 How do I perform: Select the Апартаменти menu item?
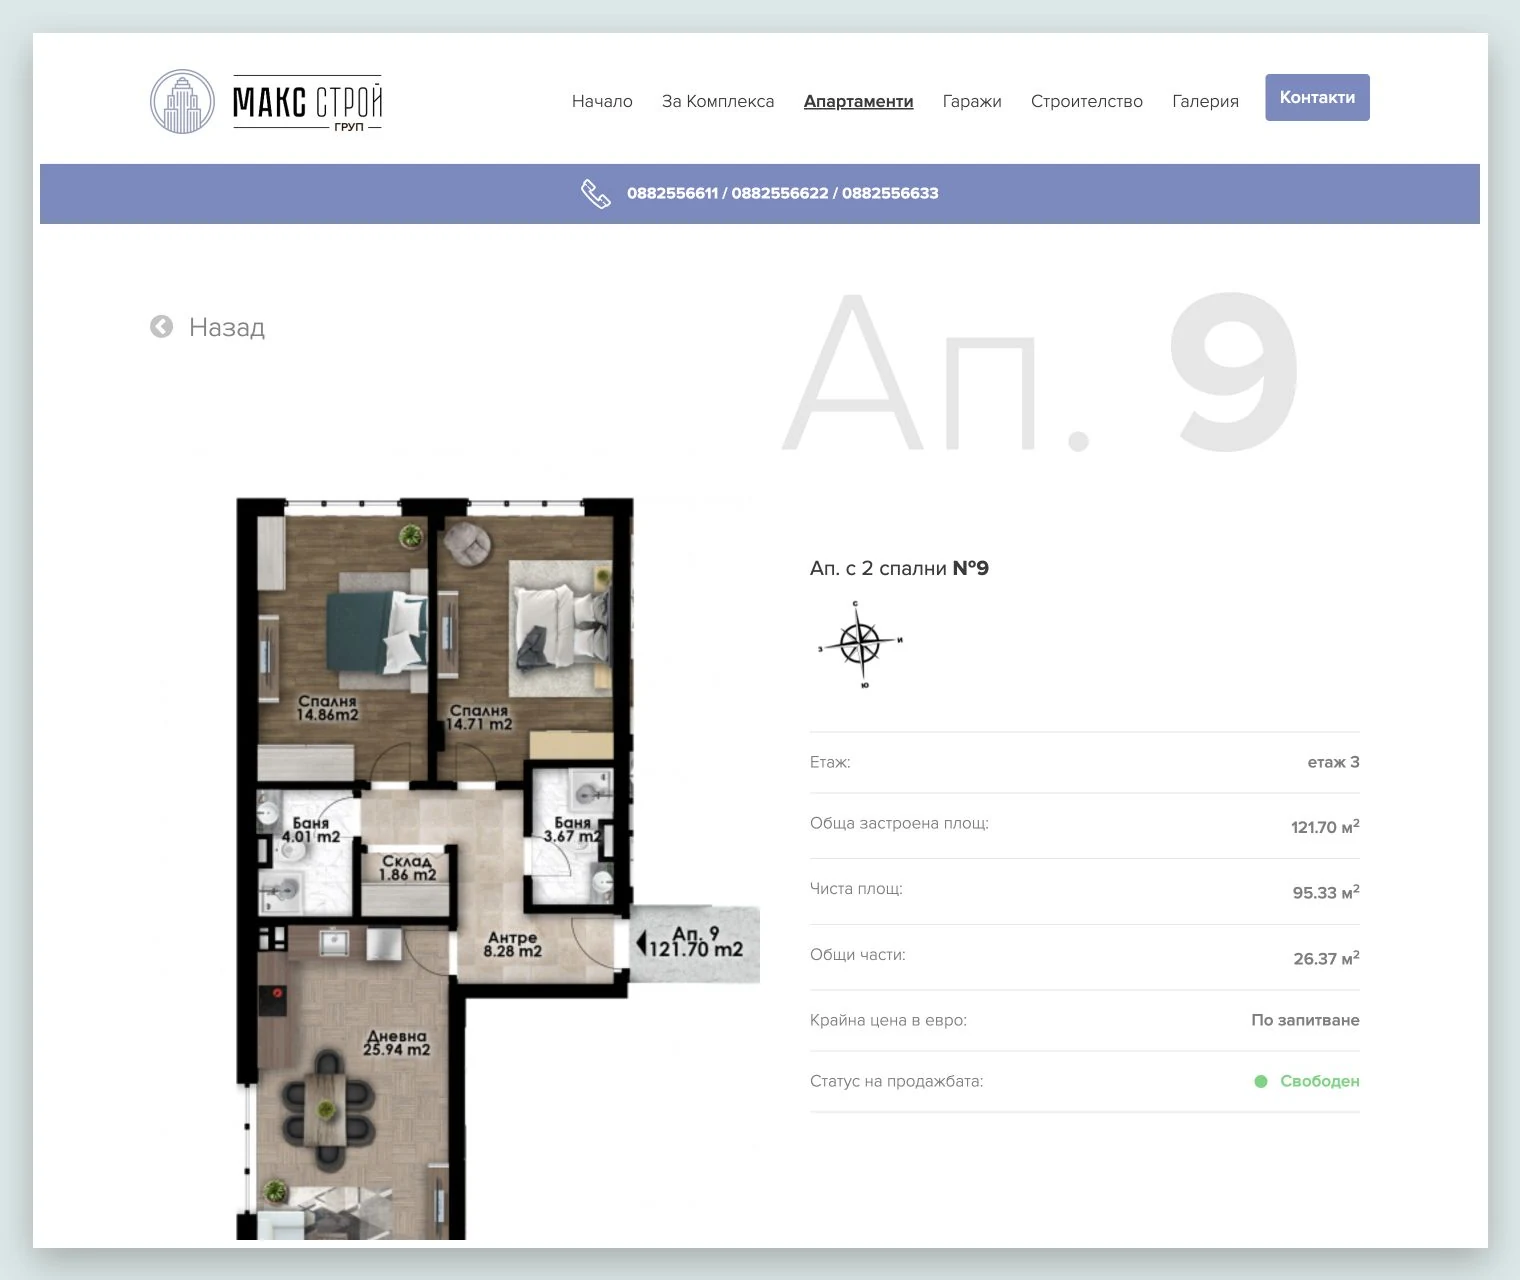pos(859,101)
